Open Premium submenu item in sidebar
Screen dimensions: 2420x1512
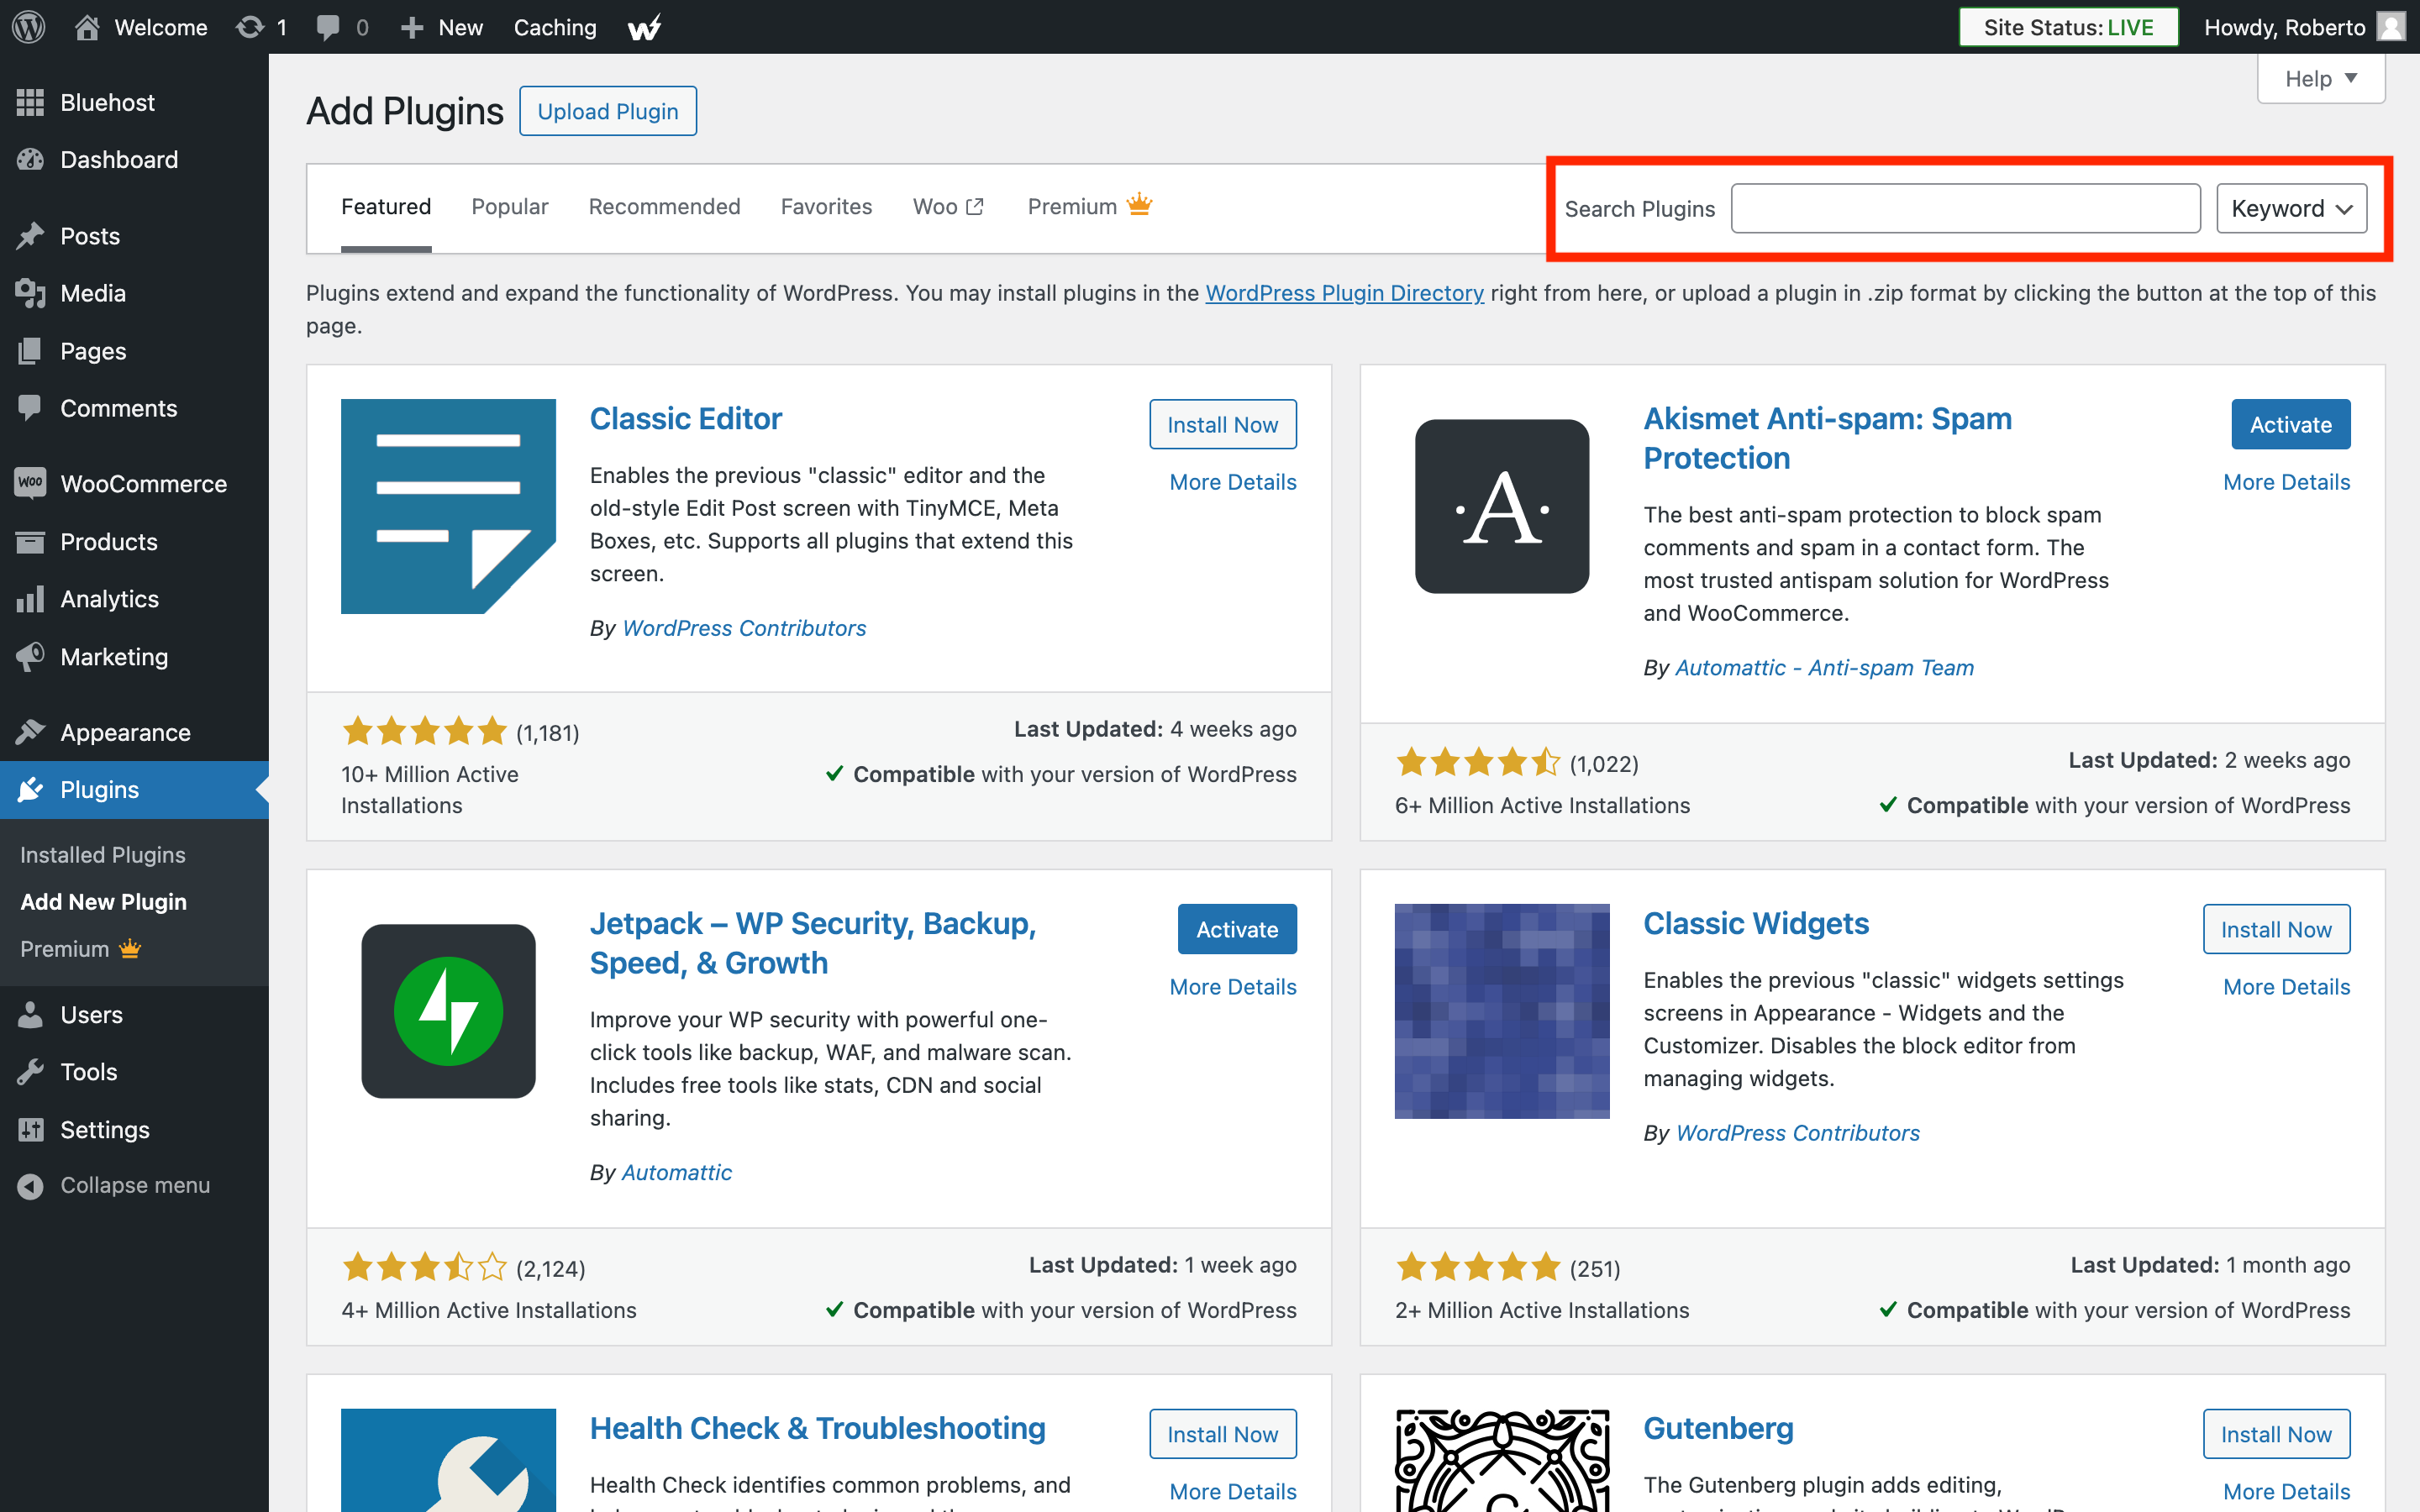(x=81, y=949)
